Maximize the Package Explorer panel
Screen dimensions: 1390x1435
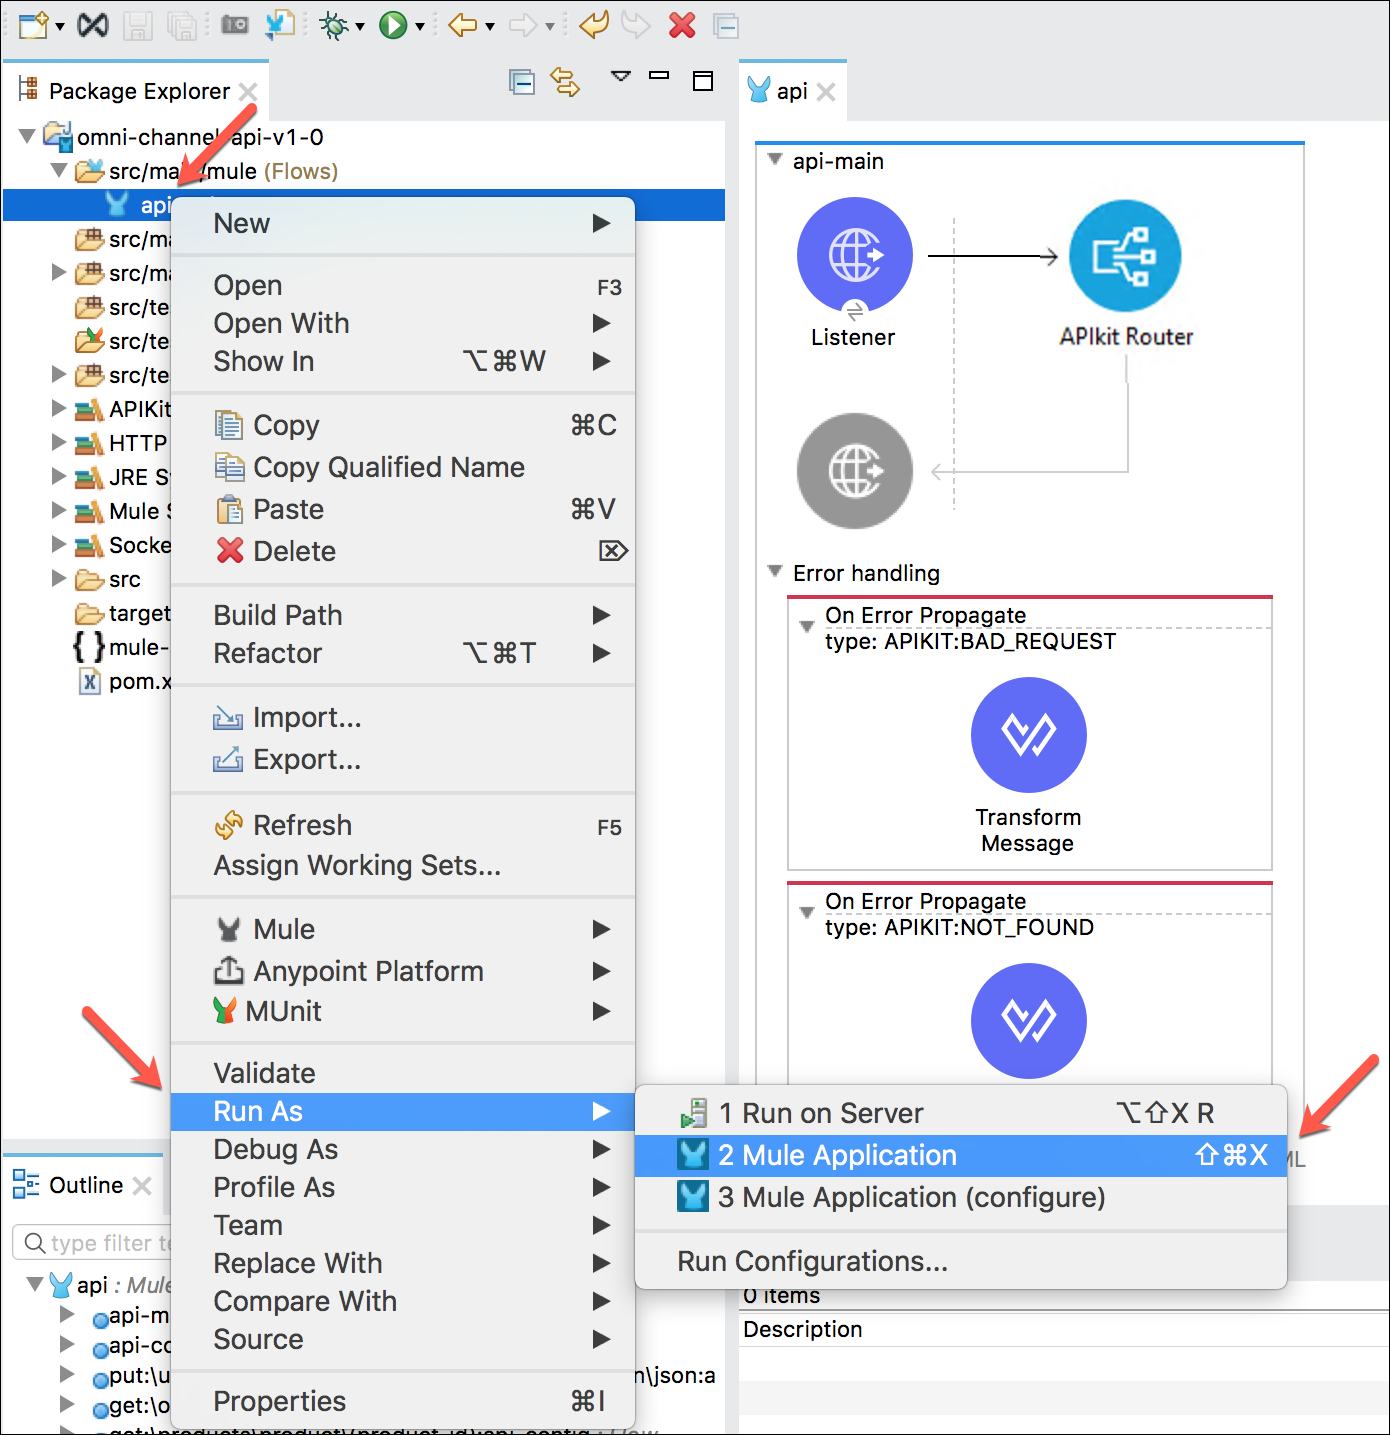(703, 81)
